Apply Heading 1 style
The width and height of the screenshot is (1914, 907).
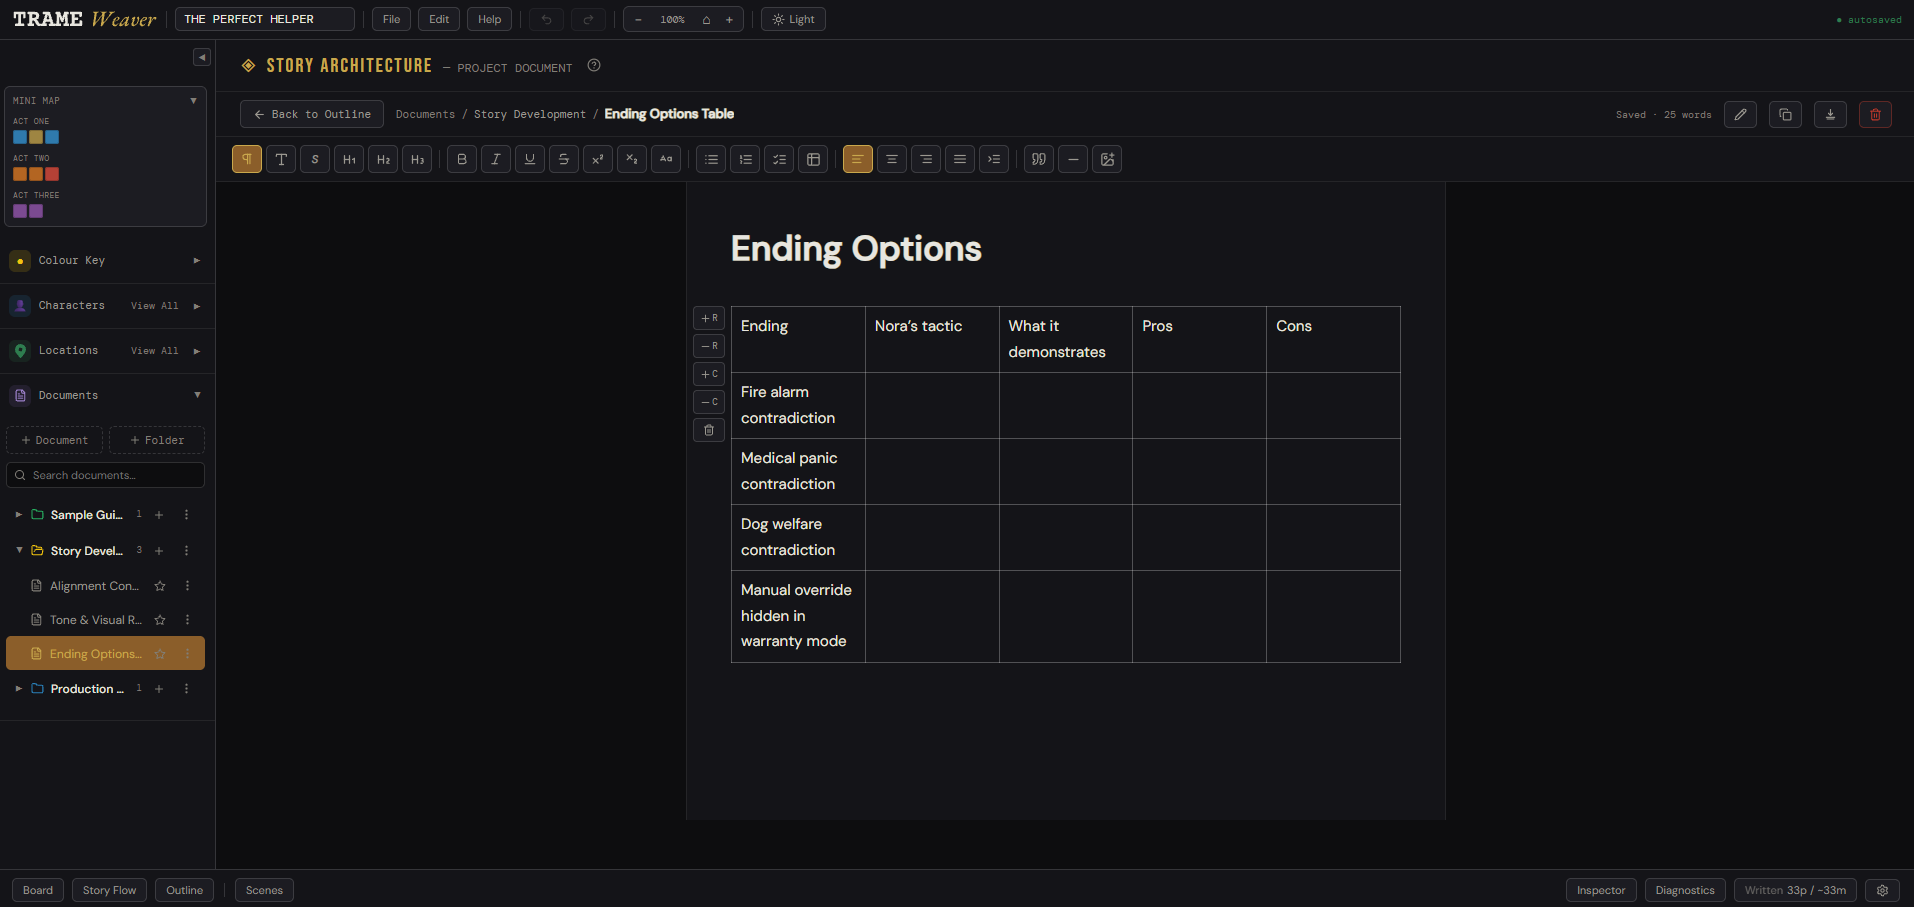point(349,159)
